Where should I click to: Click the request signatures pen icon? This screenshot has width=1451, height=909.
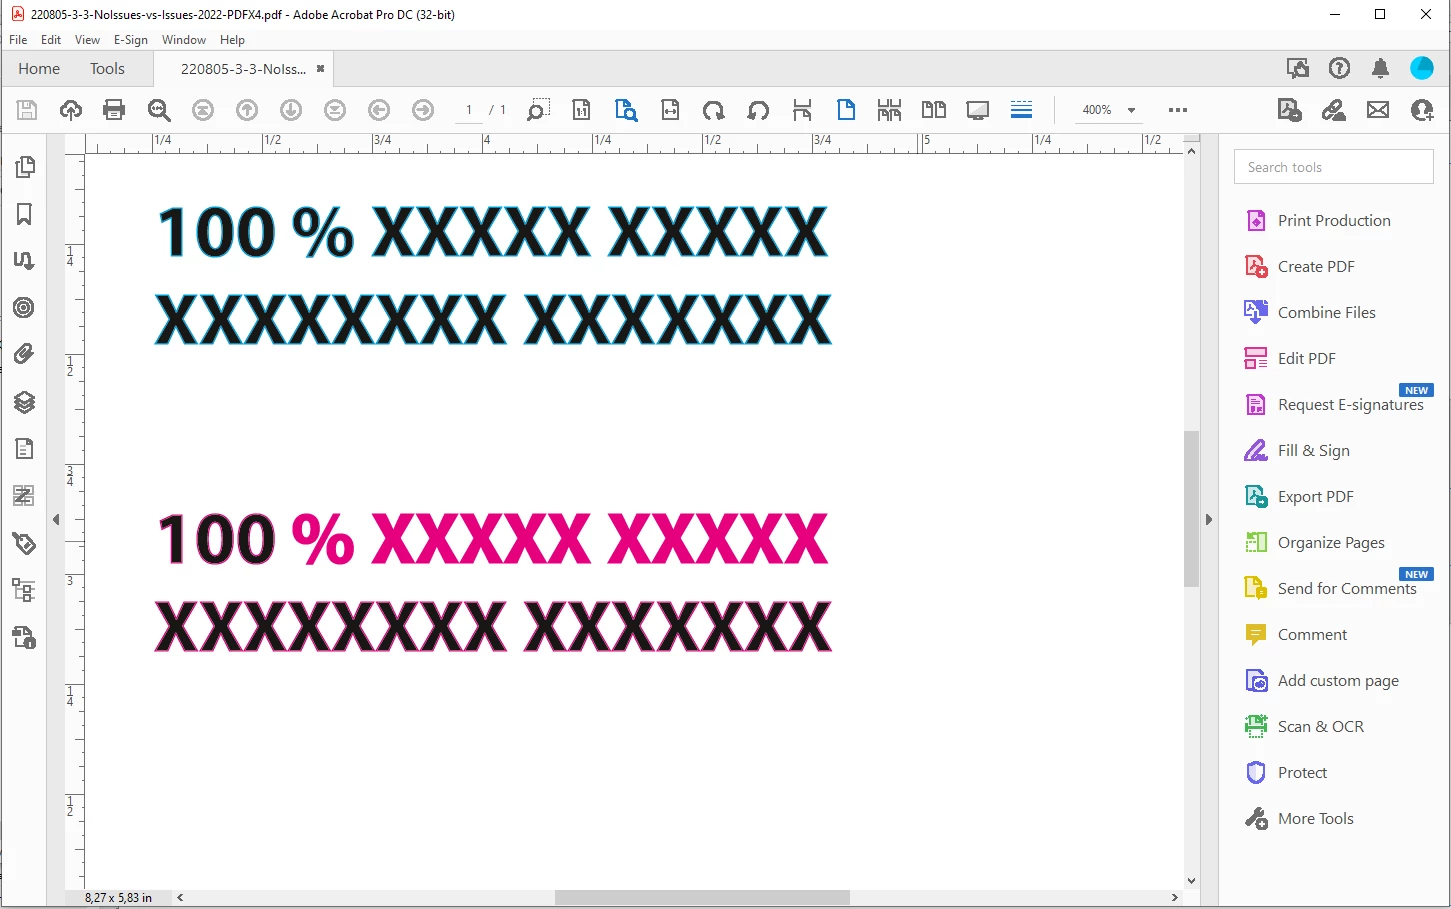click(1334, 110)
